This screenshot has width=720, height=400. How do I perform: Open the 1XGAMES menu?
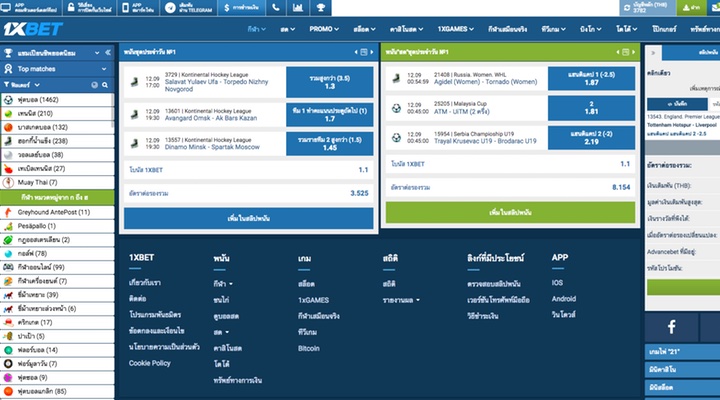[x=455, y=29]
